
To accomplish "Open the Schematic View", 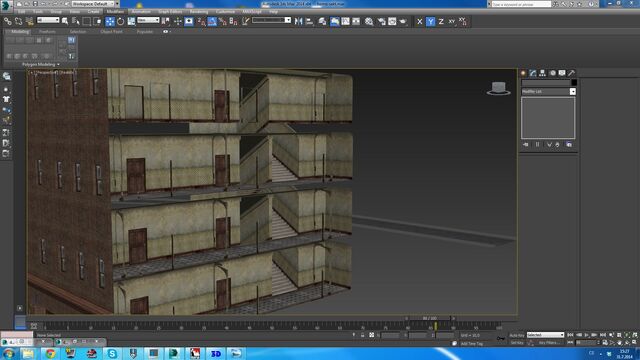I will pos(356,21).
